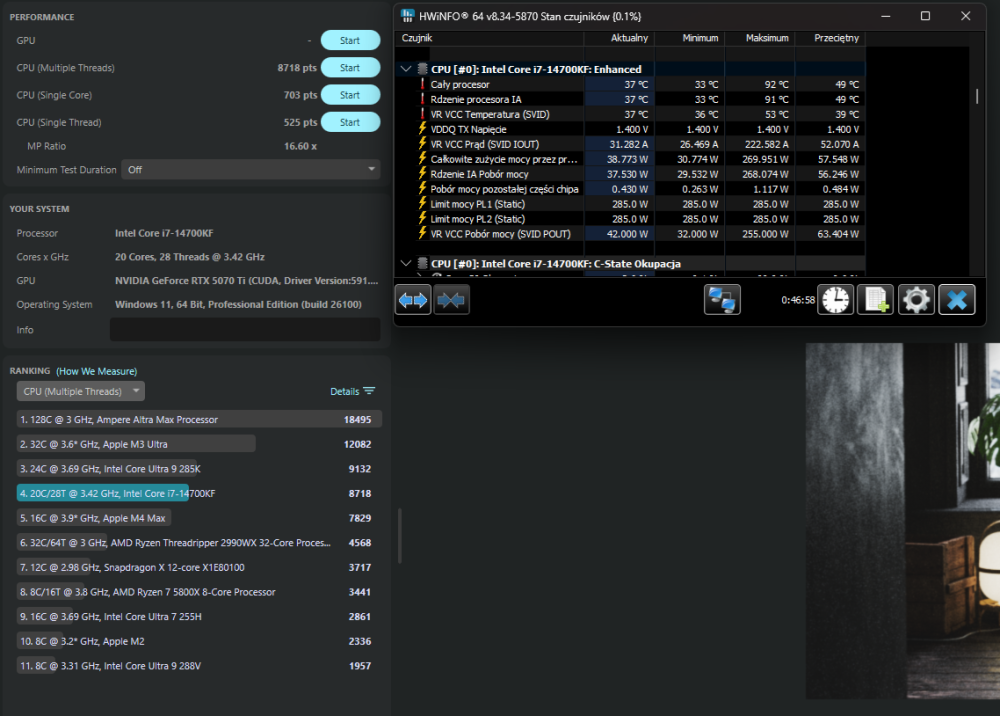
Task: Open the Minimum Test Duration dropdown
Action: click(251, 170)
